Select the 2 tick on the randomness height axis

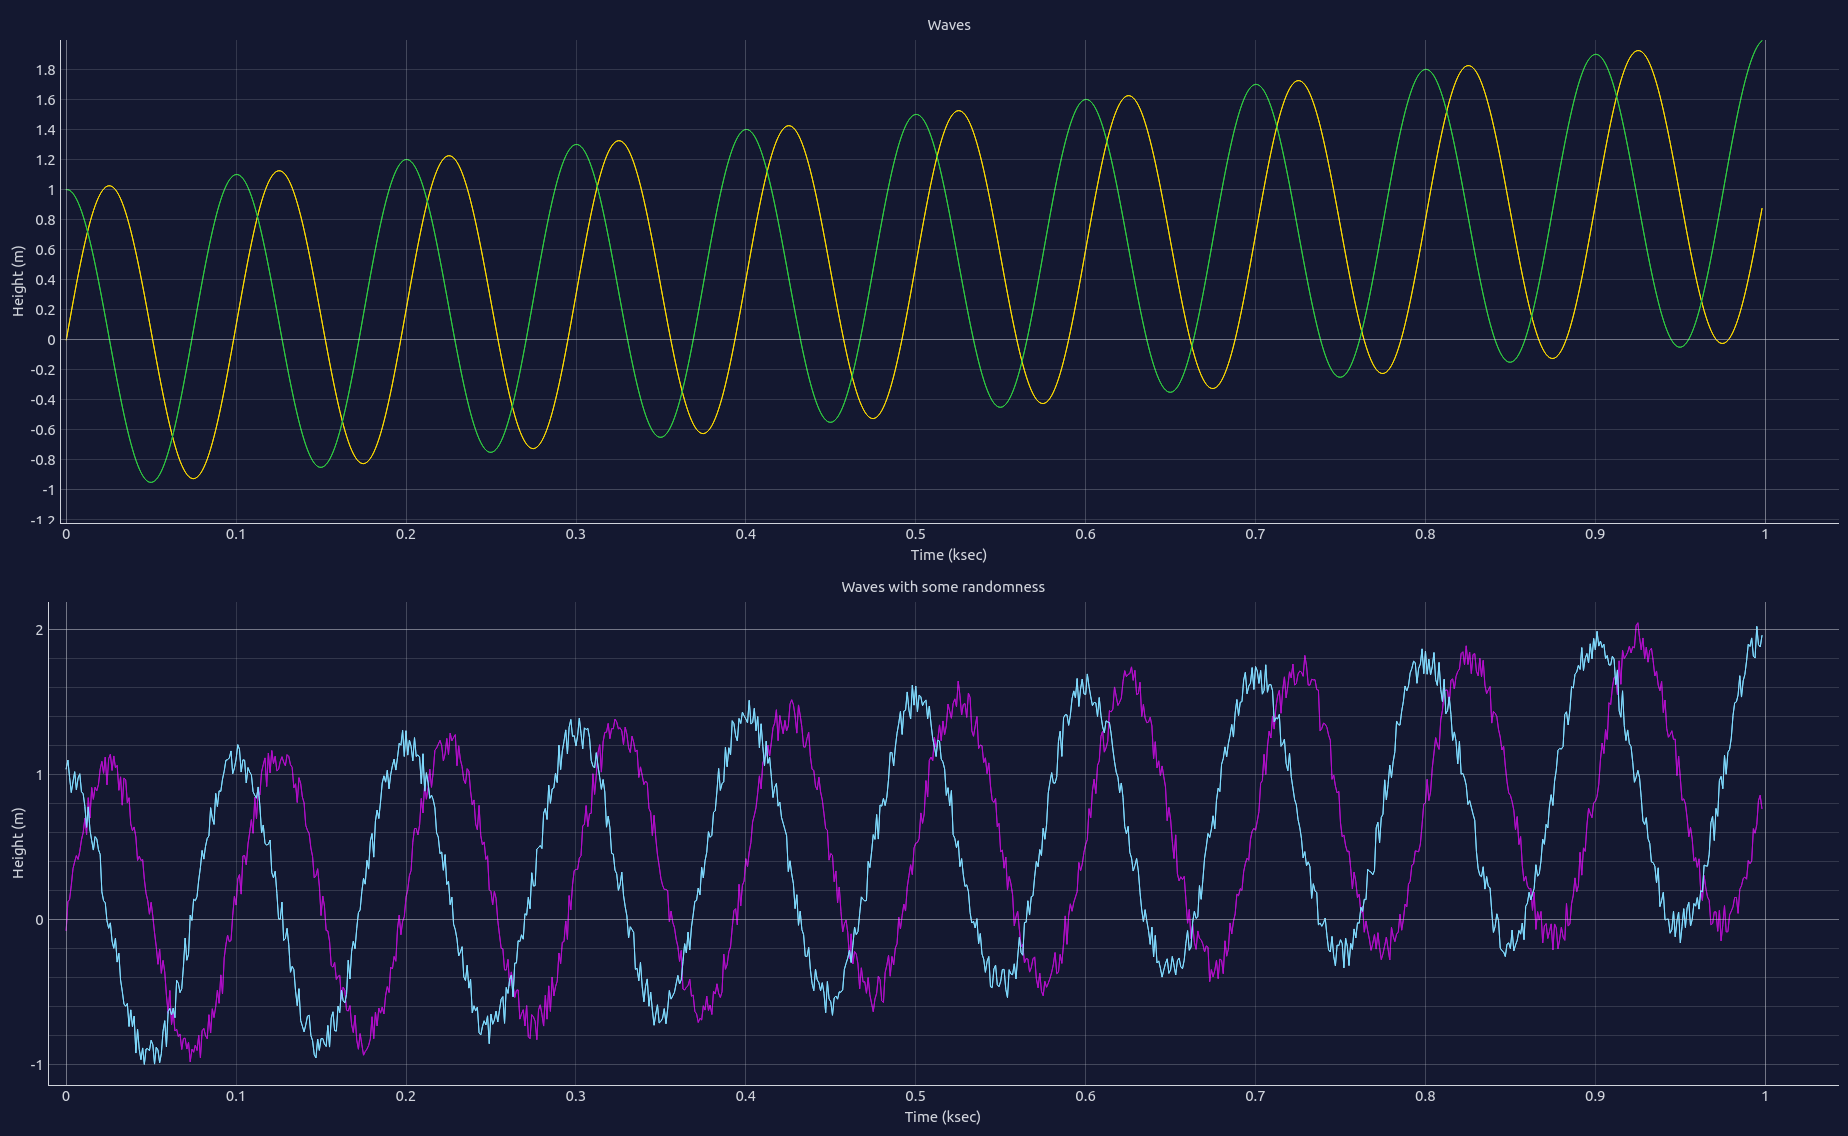point(40,630)
